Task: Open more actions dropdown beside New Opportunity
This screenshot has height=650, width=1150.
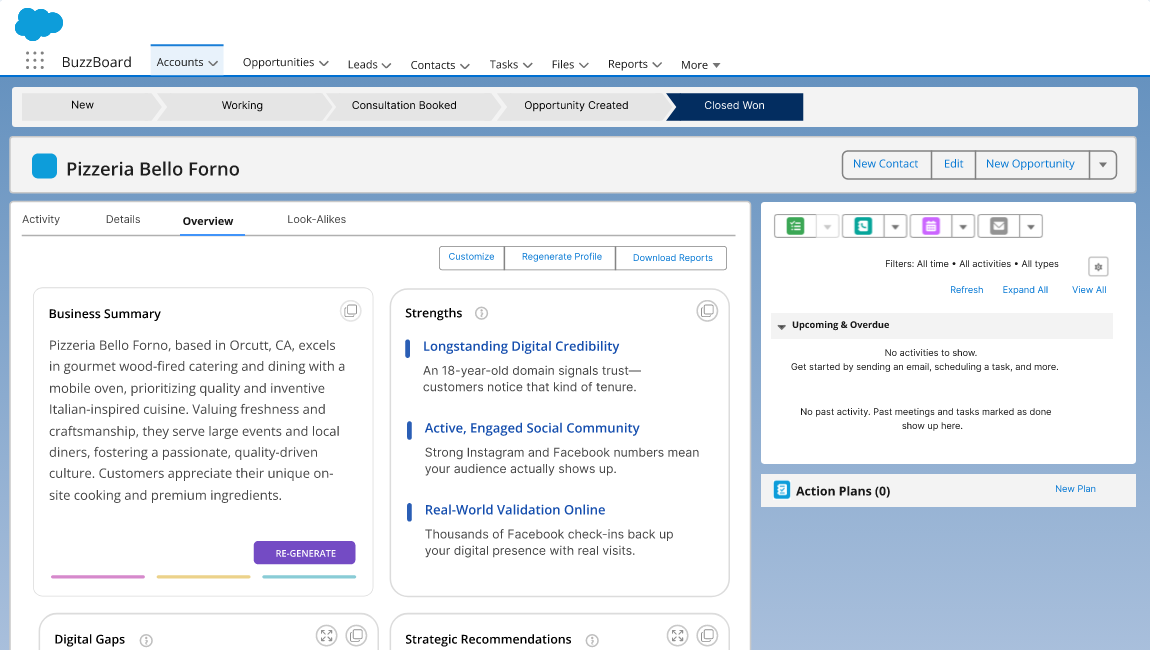Action: pyautogui.click(x=1102, y=165)
